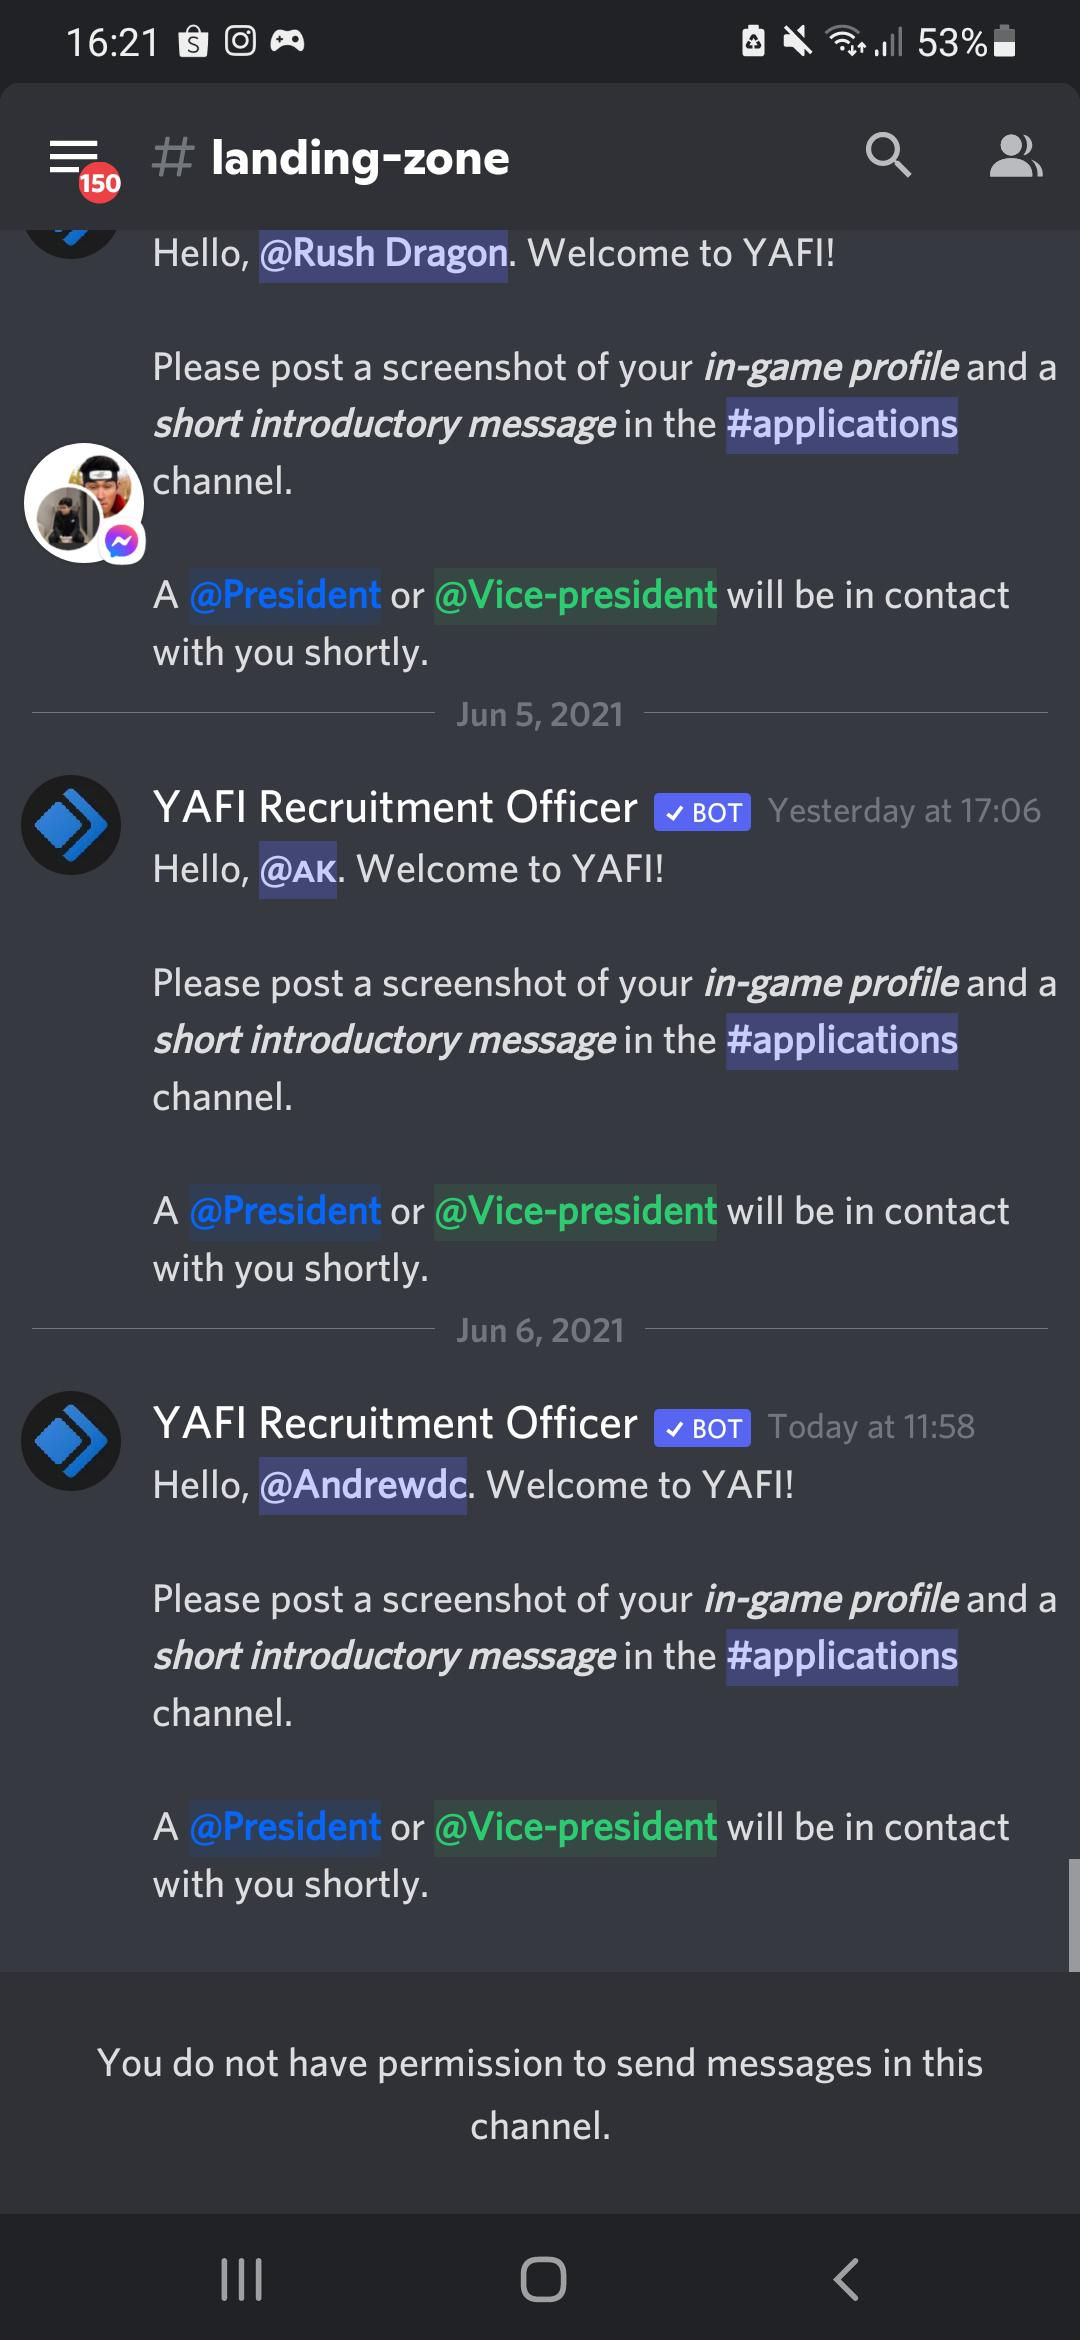Open #applications link in Andrewdc welcome message
This screenshot has width=1080, height=2340.
point(842,1657)
